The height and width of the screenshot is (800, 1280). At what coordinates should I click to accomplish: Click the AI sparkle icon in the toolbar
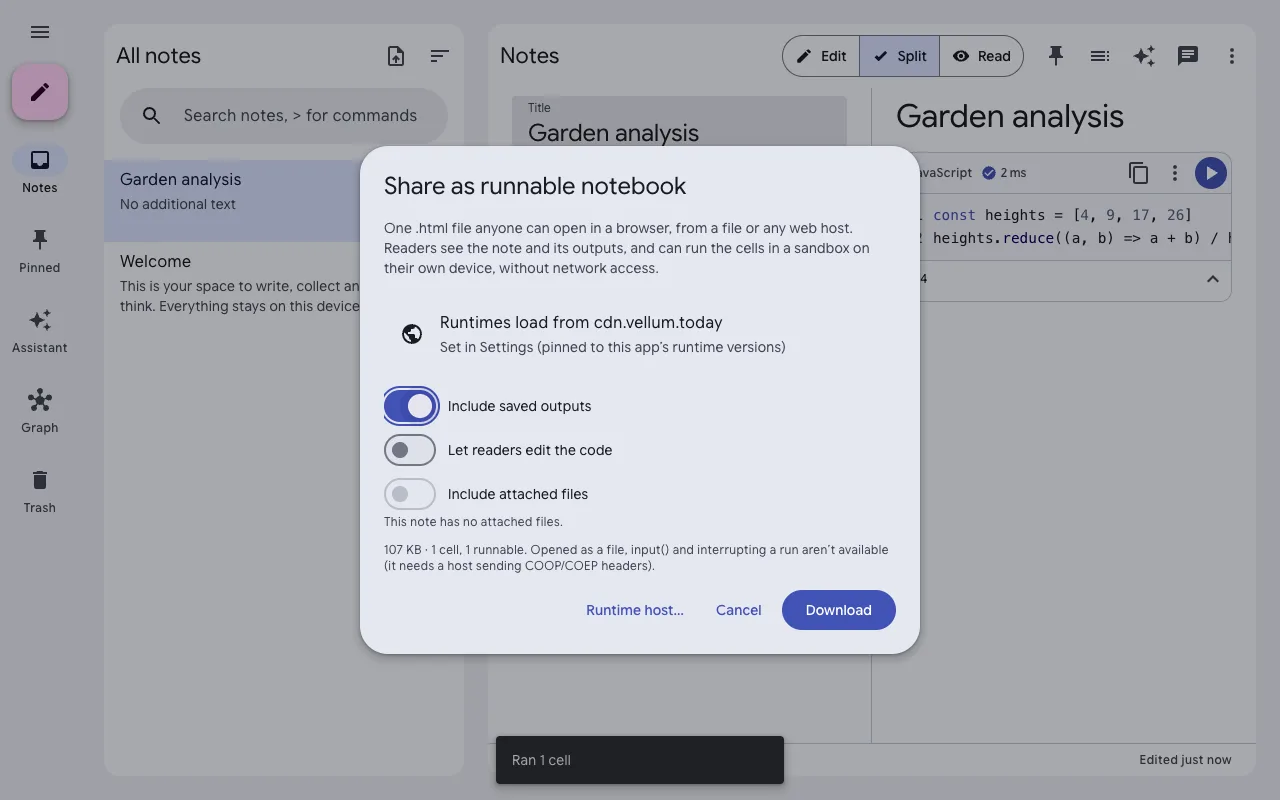[x=1144, y=56]
